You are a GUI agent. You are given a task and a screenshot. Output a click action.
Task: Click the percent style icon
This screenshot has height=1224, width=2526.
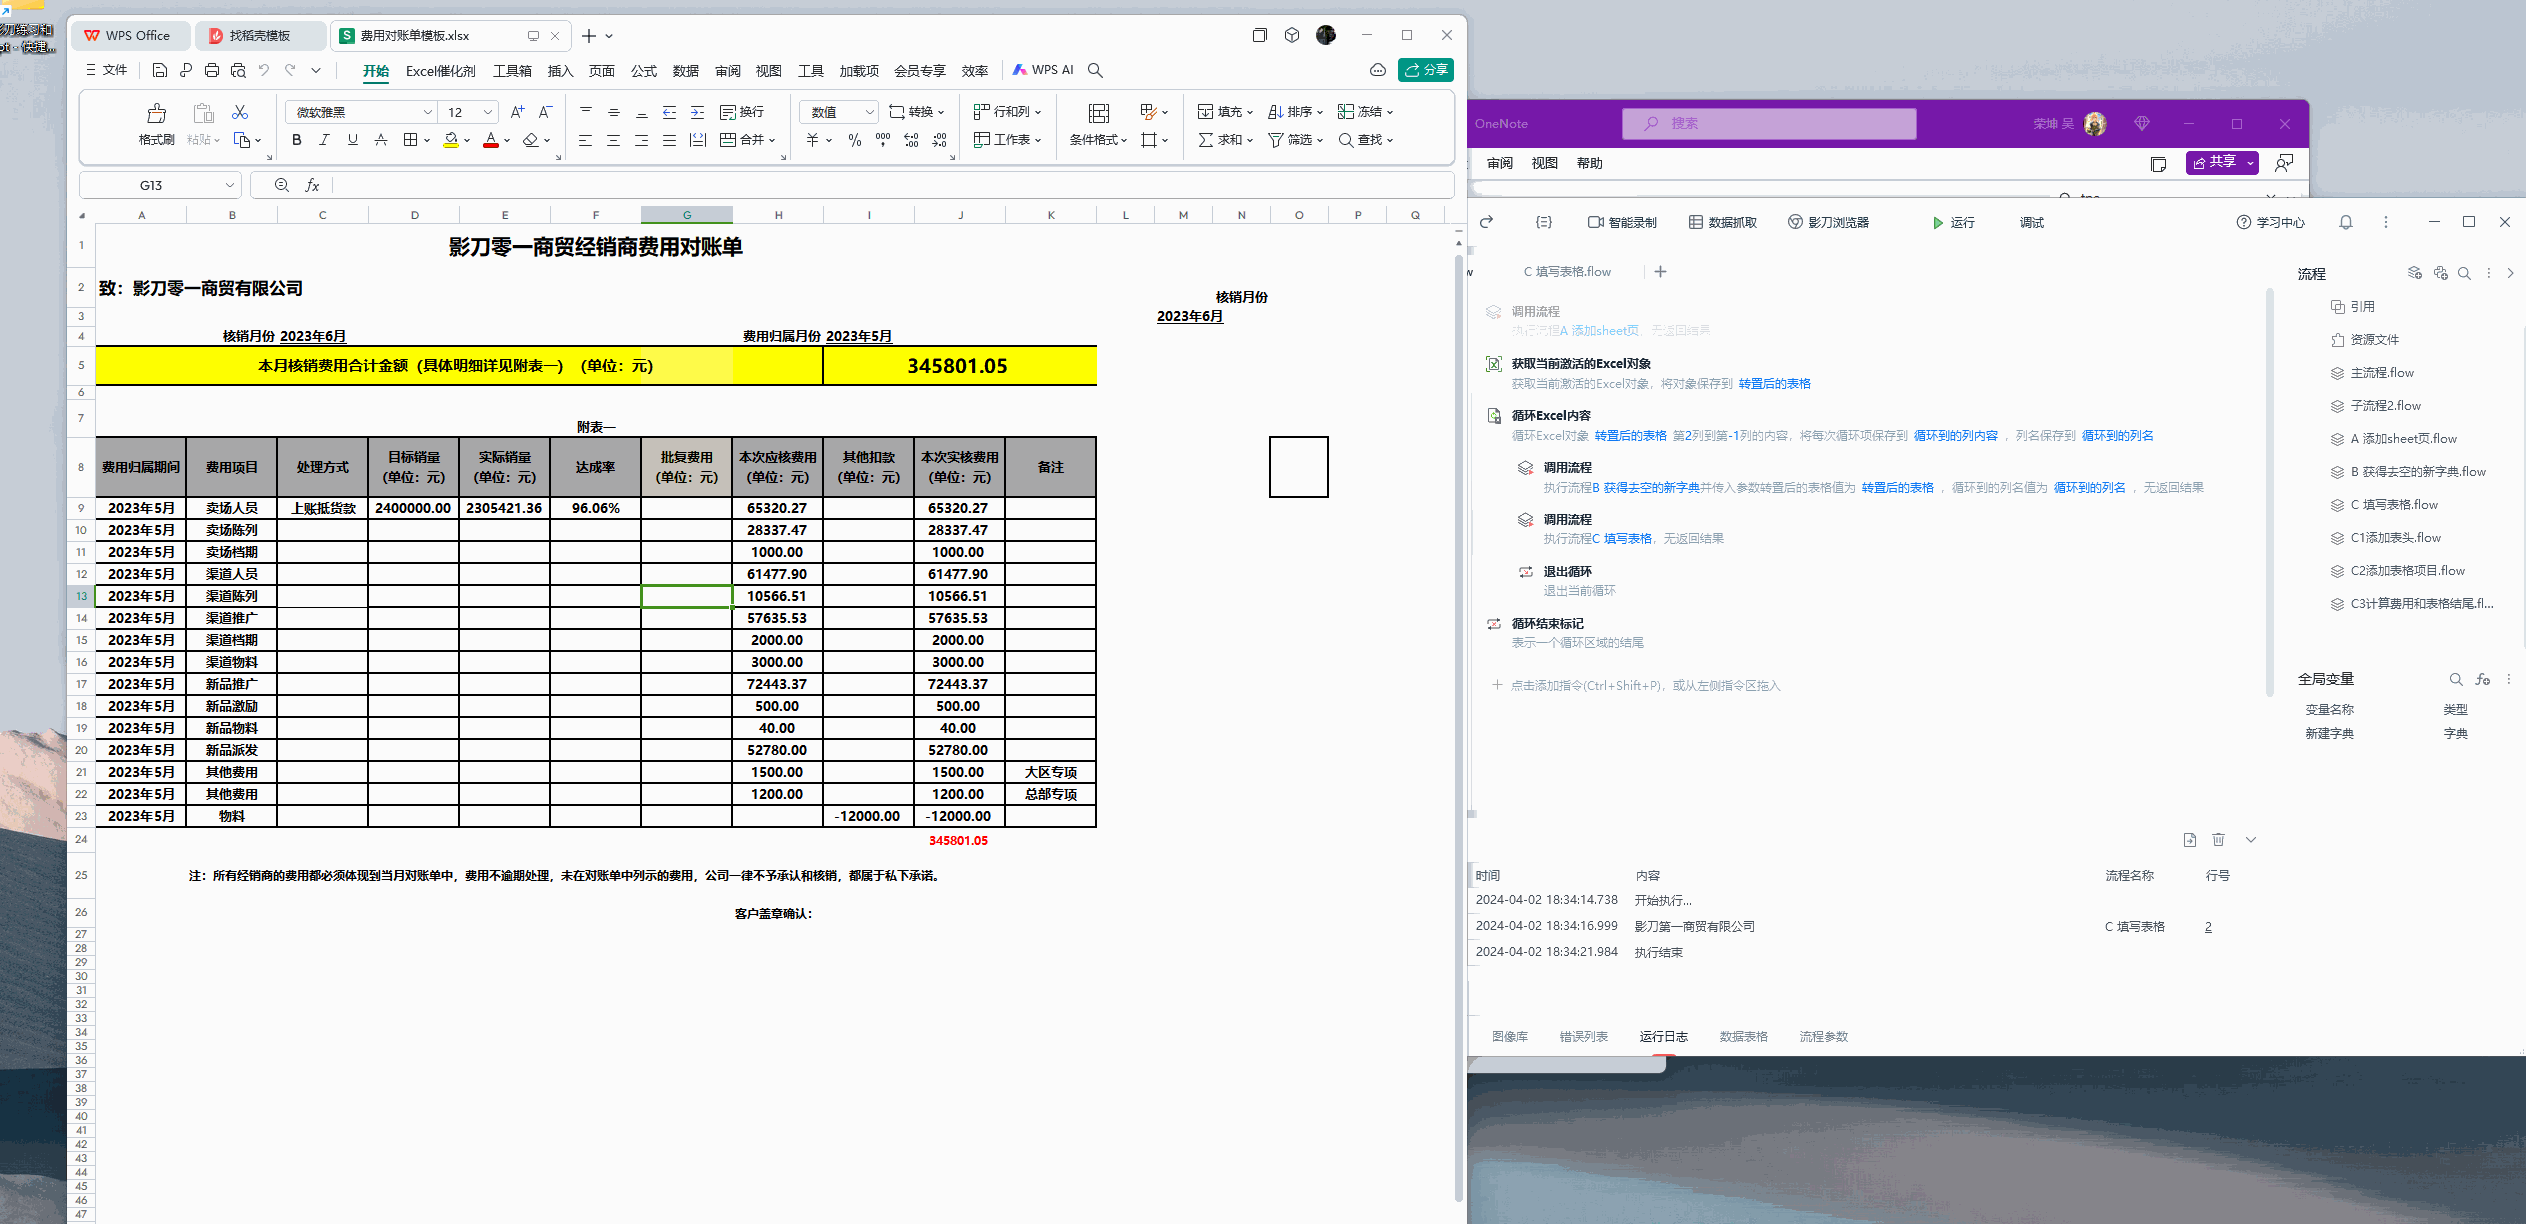point(855,140)
